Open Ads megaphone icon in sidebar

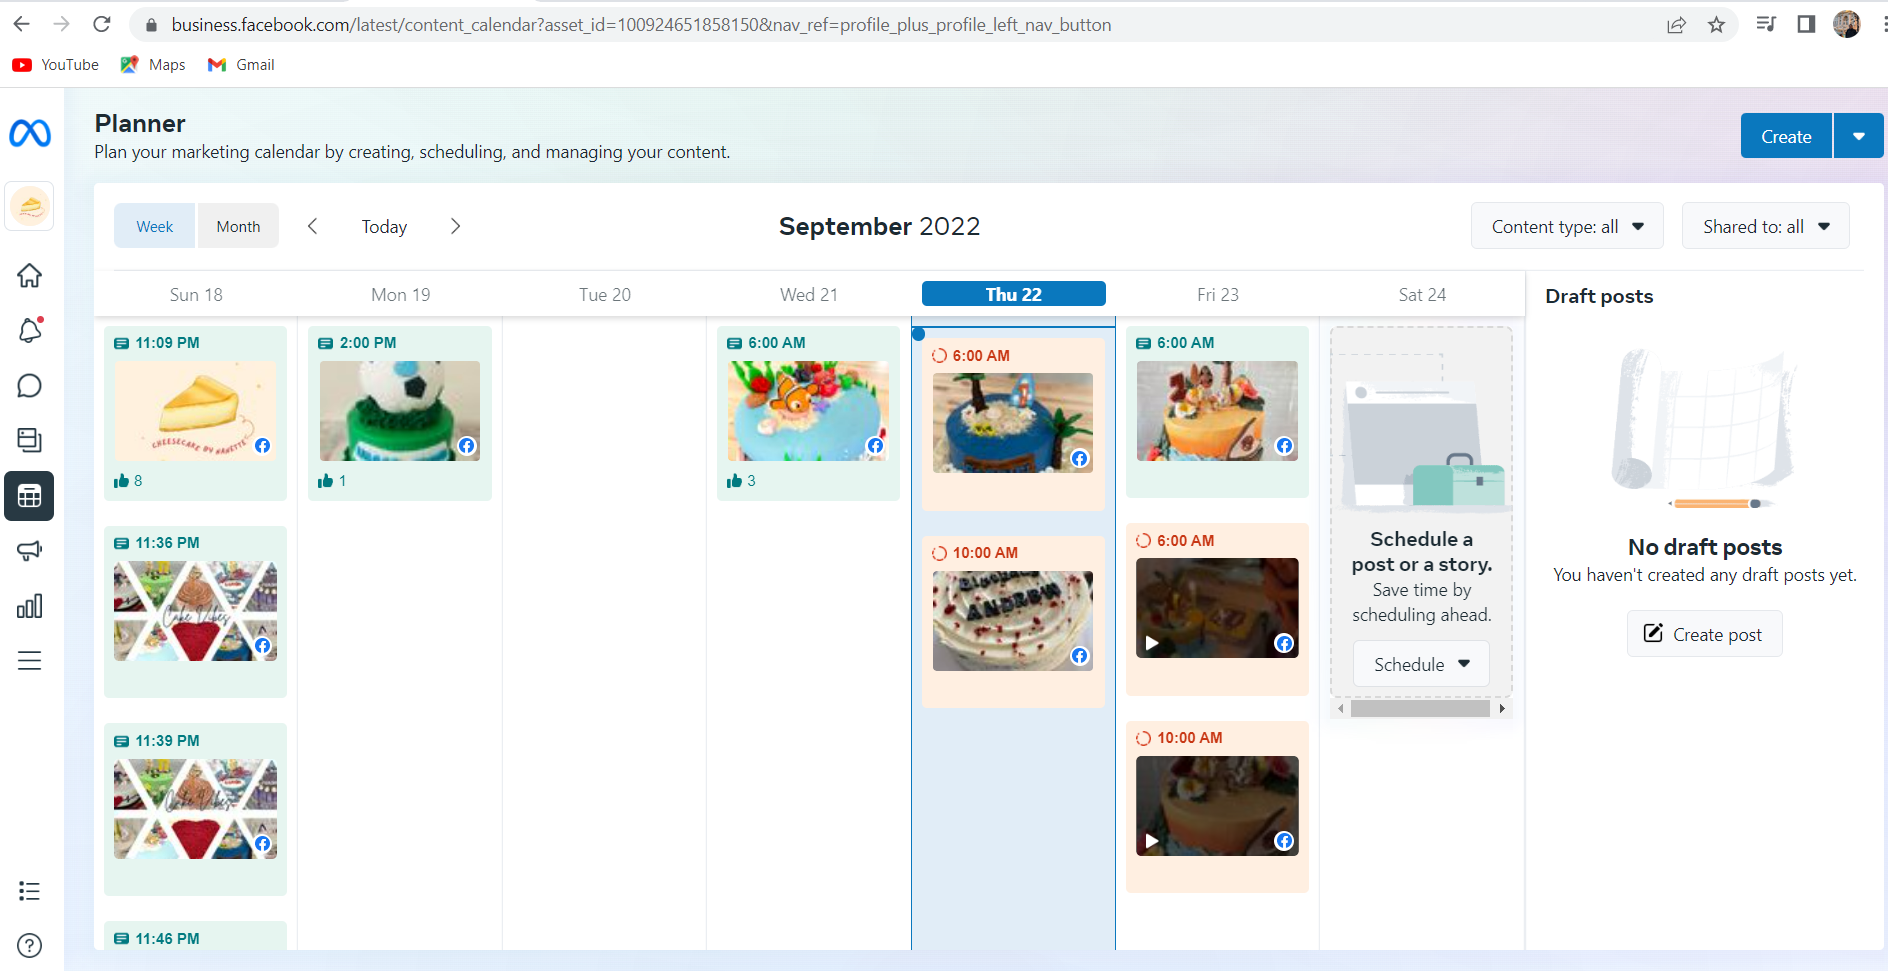click(x=30, y=551)
